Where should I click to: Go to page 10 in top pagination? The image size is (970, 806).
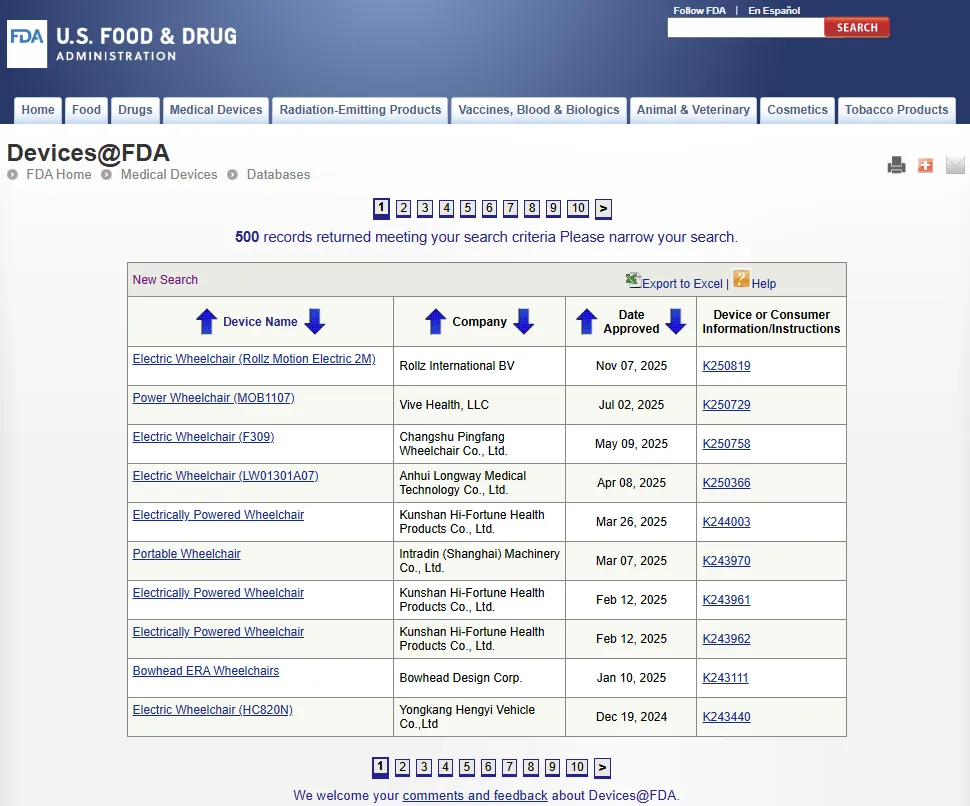tap(578, 208)
